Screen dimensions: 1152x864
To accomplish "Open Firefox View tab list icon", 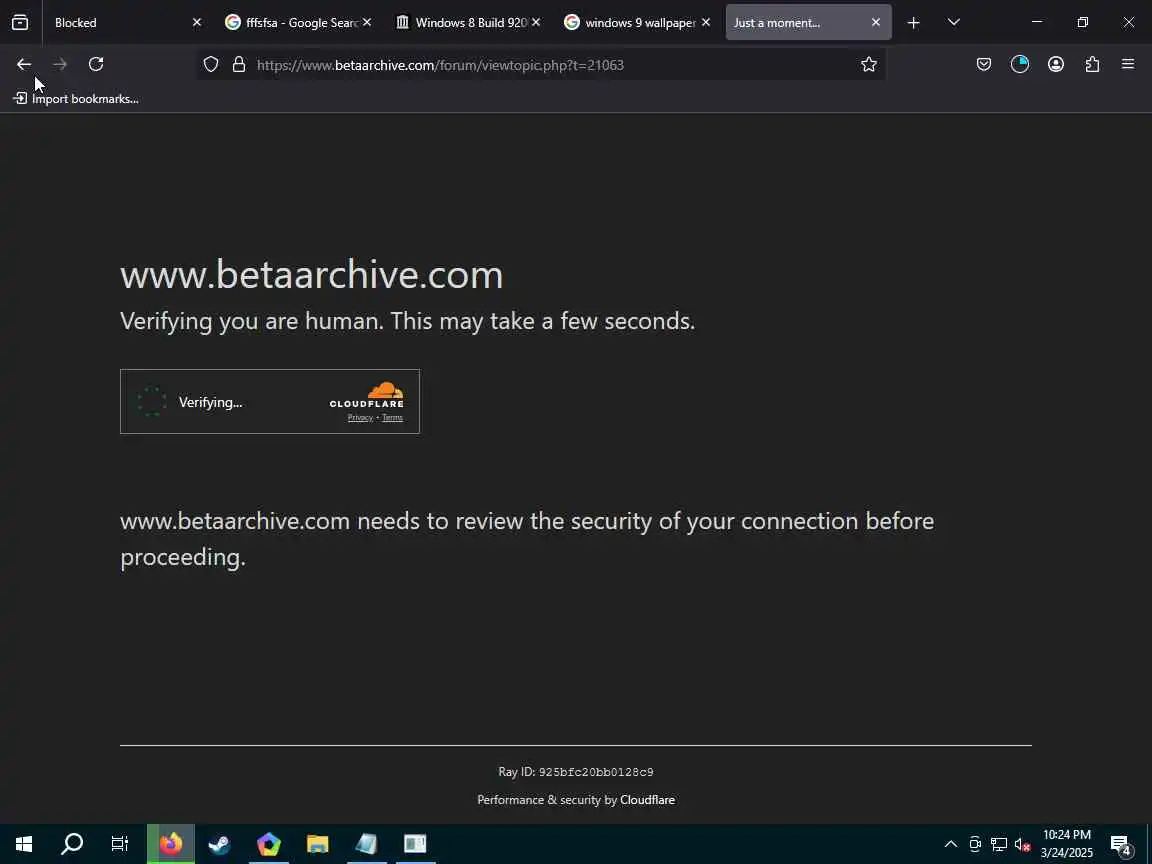I will click(x=21, y=23).
